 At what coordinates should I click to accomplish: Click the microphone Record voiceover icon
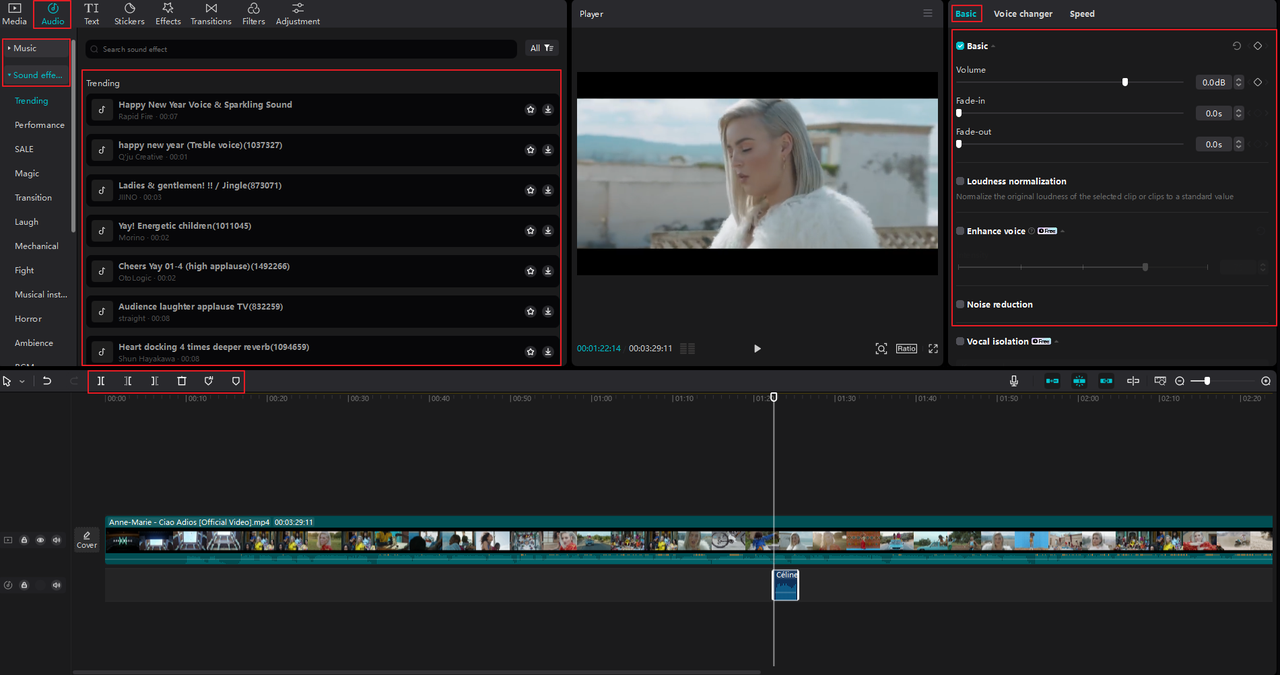[1014, 381]
